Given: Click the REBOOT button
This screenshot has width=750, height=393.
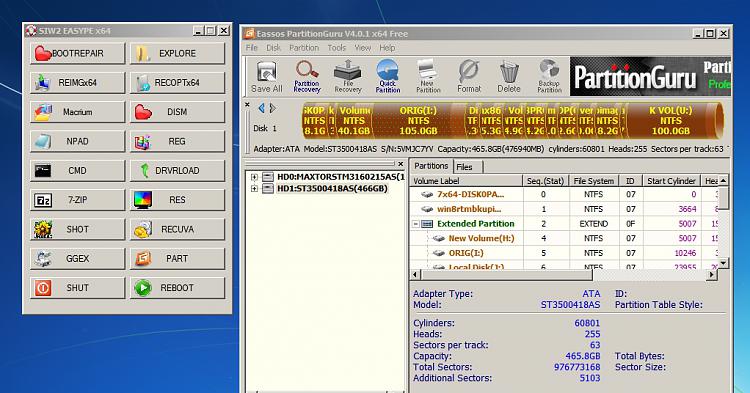Looking at the screenshot, I should 177,288.
